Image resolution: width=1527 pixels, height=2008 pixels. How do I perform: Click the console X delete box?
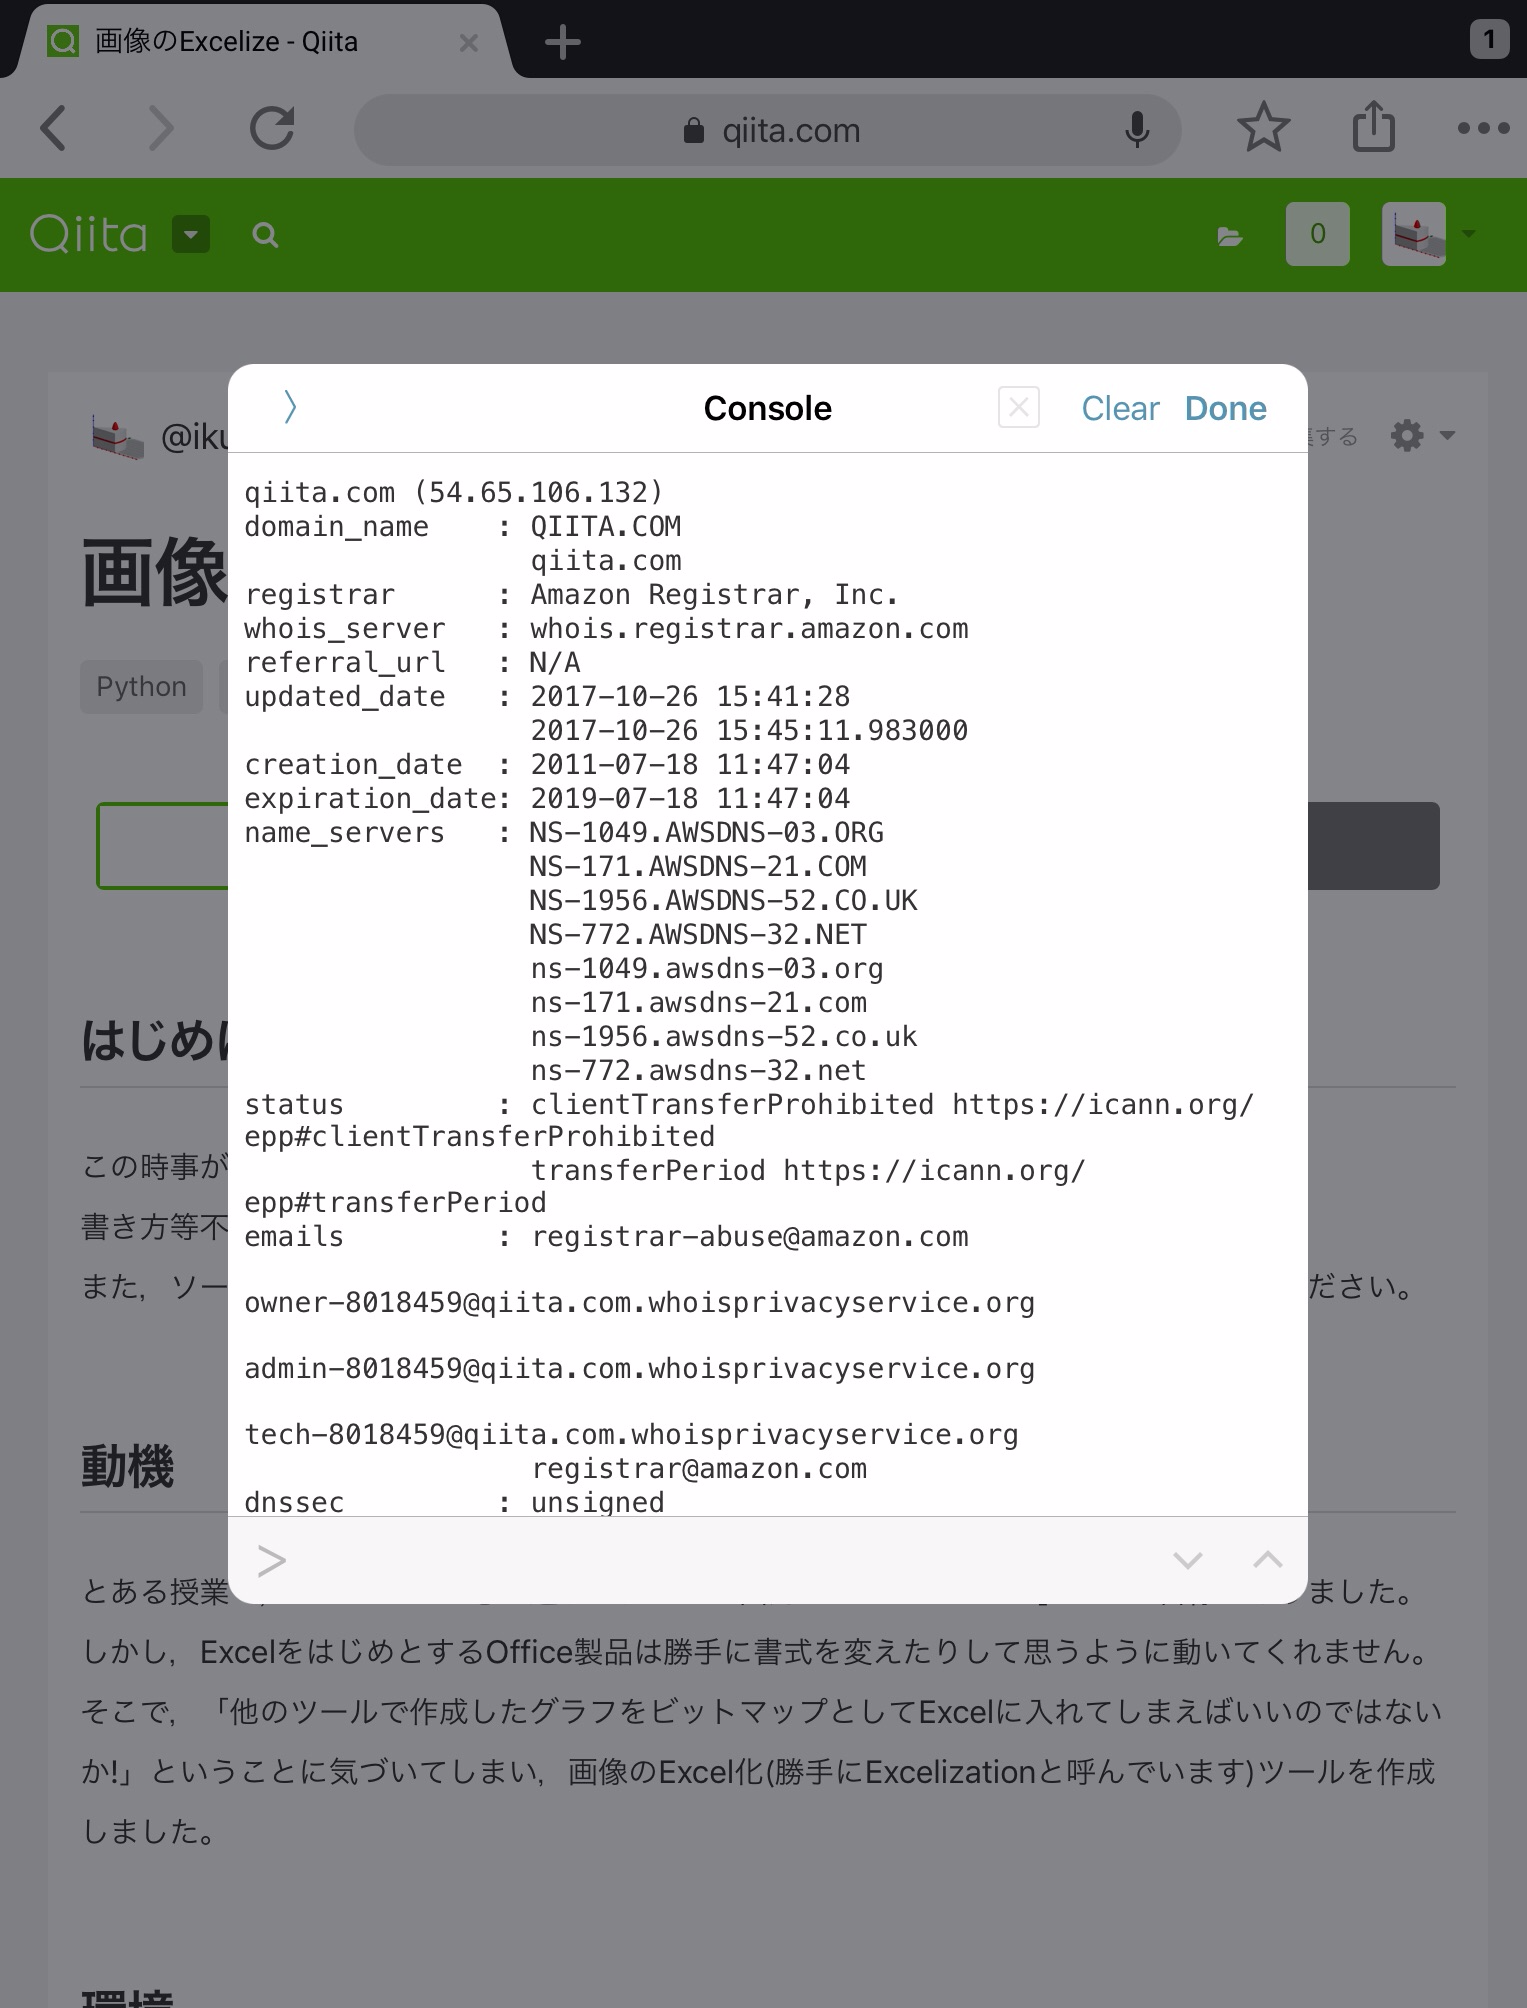[x=1019, y=407]
